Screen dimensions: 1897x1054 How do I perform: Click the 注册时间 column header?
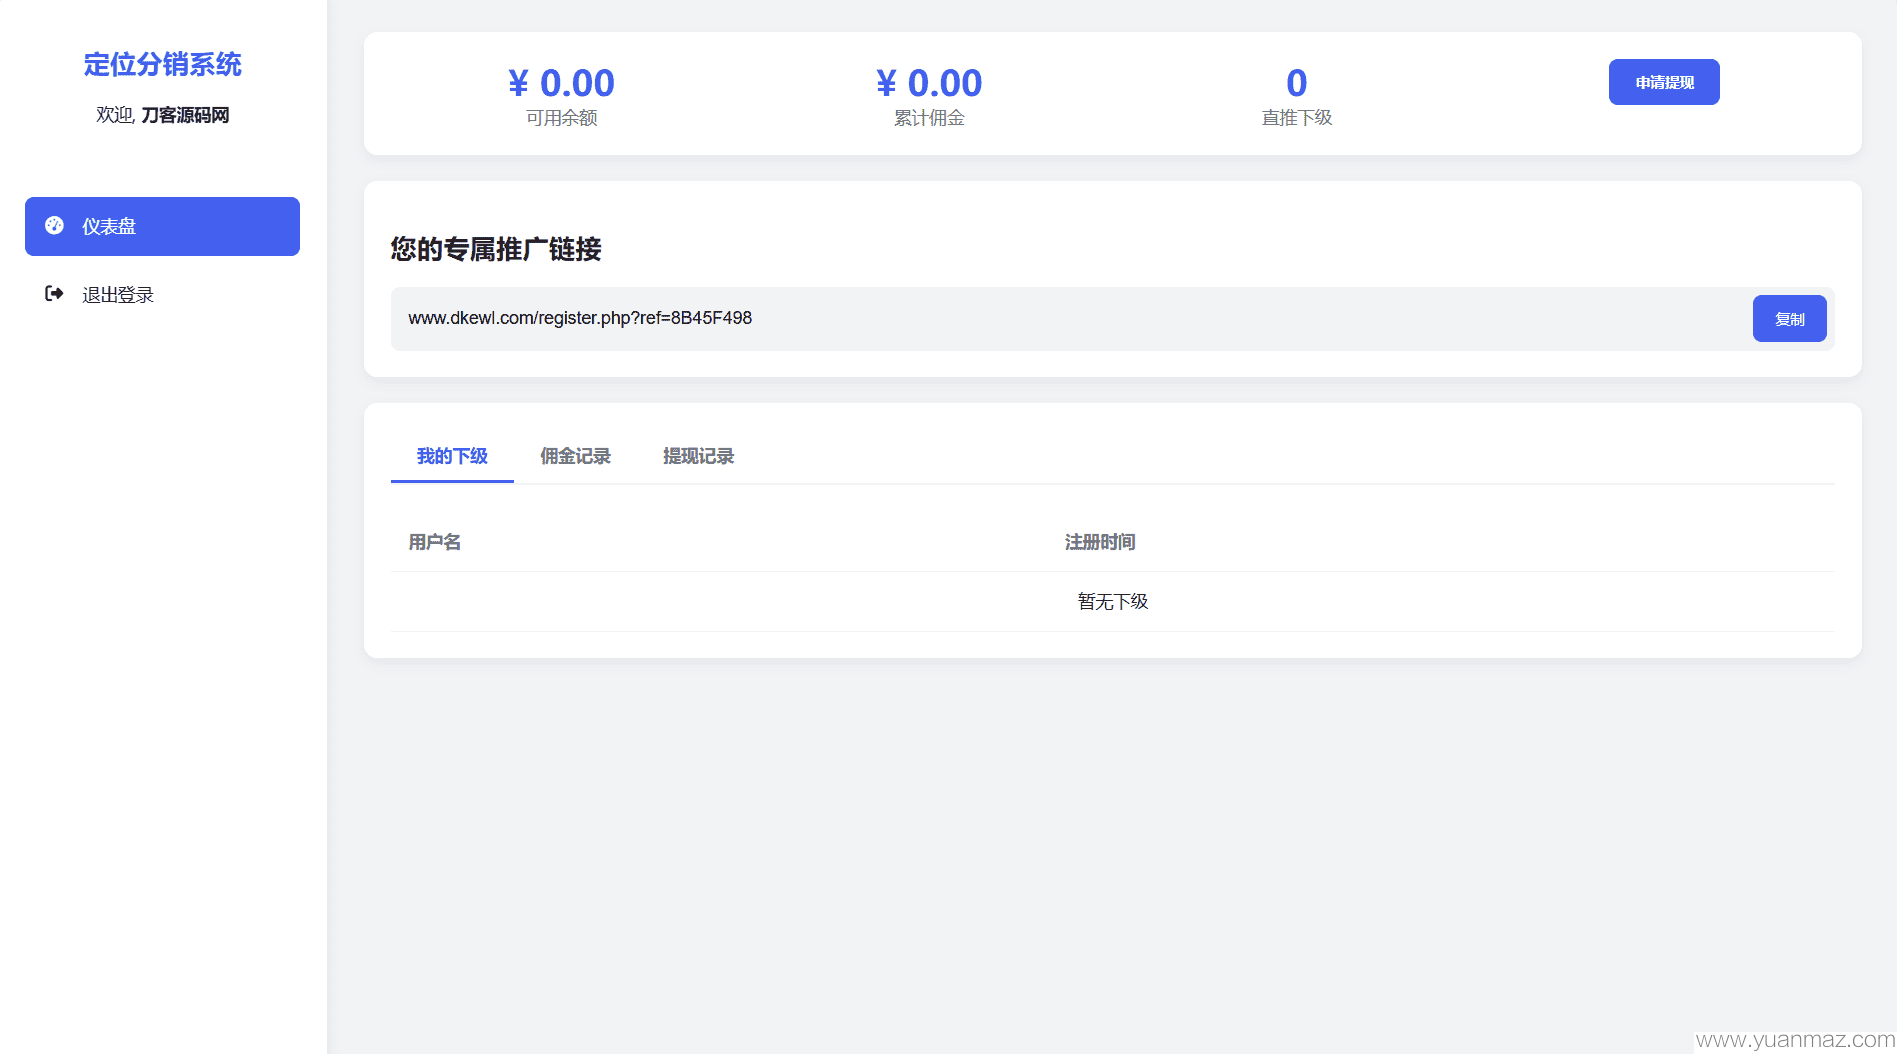click(x=1100, y=542)
